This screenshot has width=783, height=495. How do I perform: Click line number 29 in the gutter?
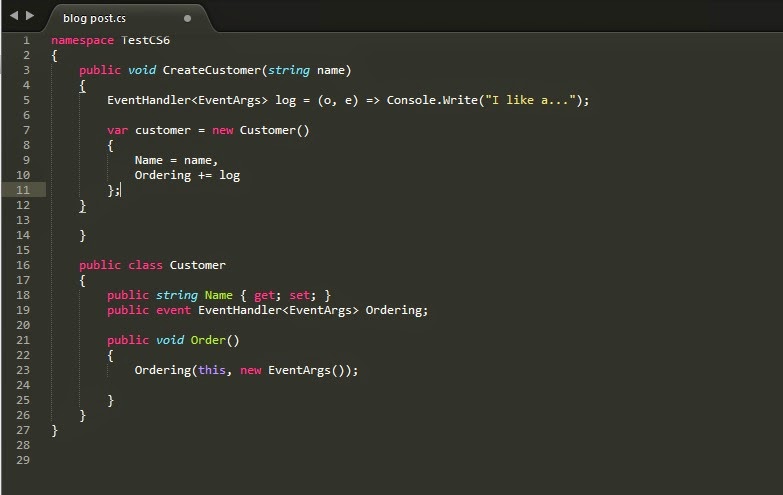point(23,460)
